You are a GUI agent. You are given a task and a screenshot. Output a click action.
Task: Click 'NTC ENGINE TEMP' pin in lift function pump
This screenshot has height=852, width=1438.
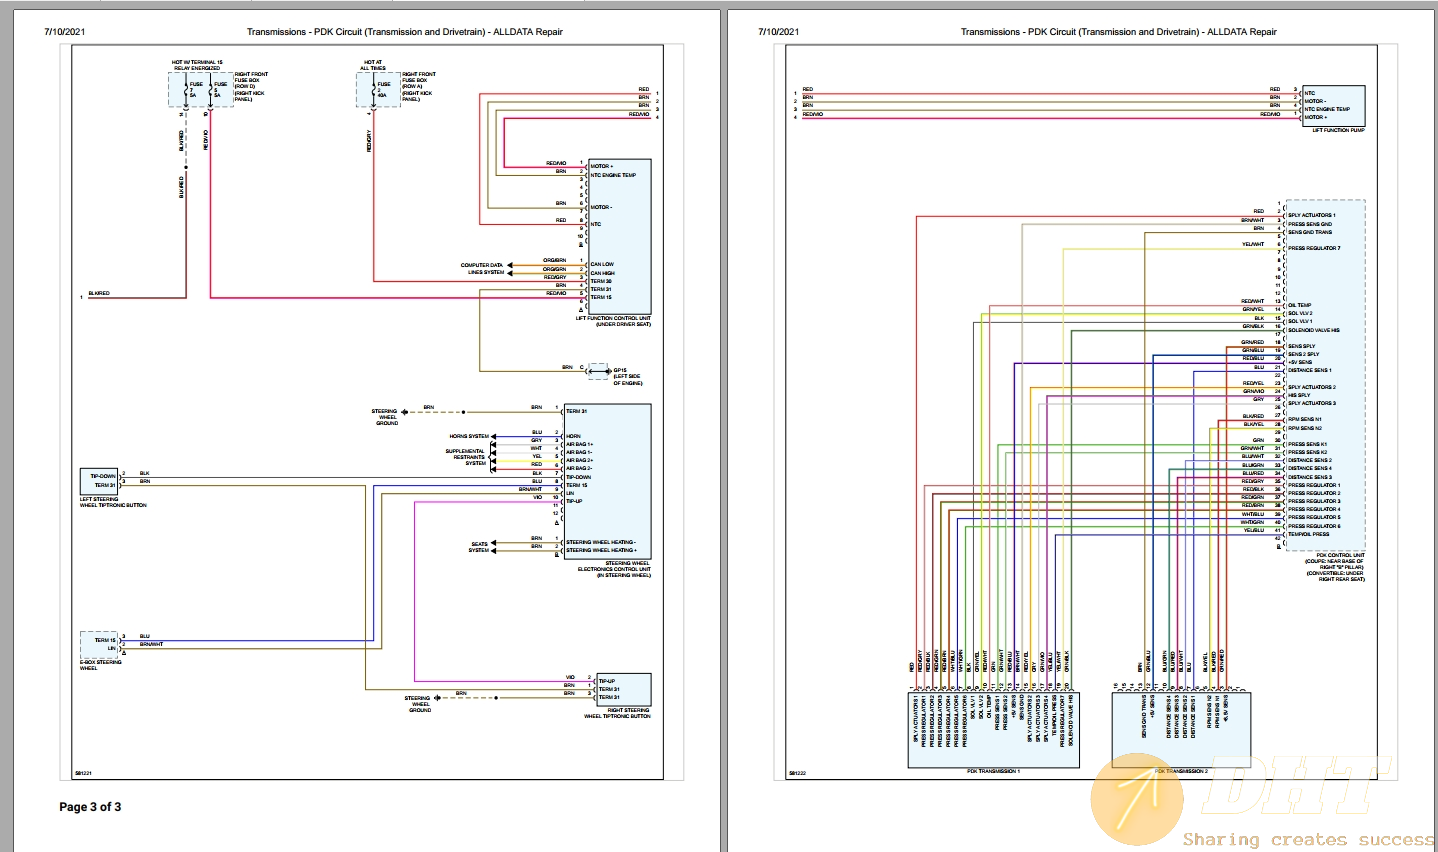pos(1327,109)
